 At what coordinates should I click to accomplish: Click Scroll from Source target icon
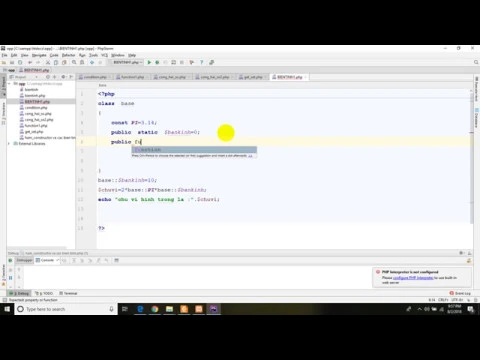coord(48,77)
